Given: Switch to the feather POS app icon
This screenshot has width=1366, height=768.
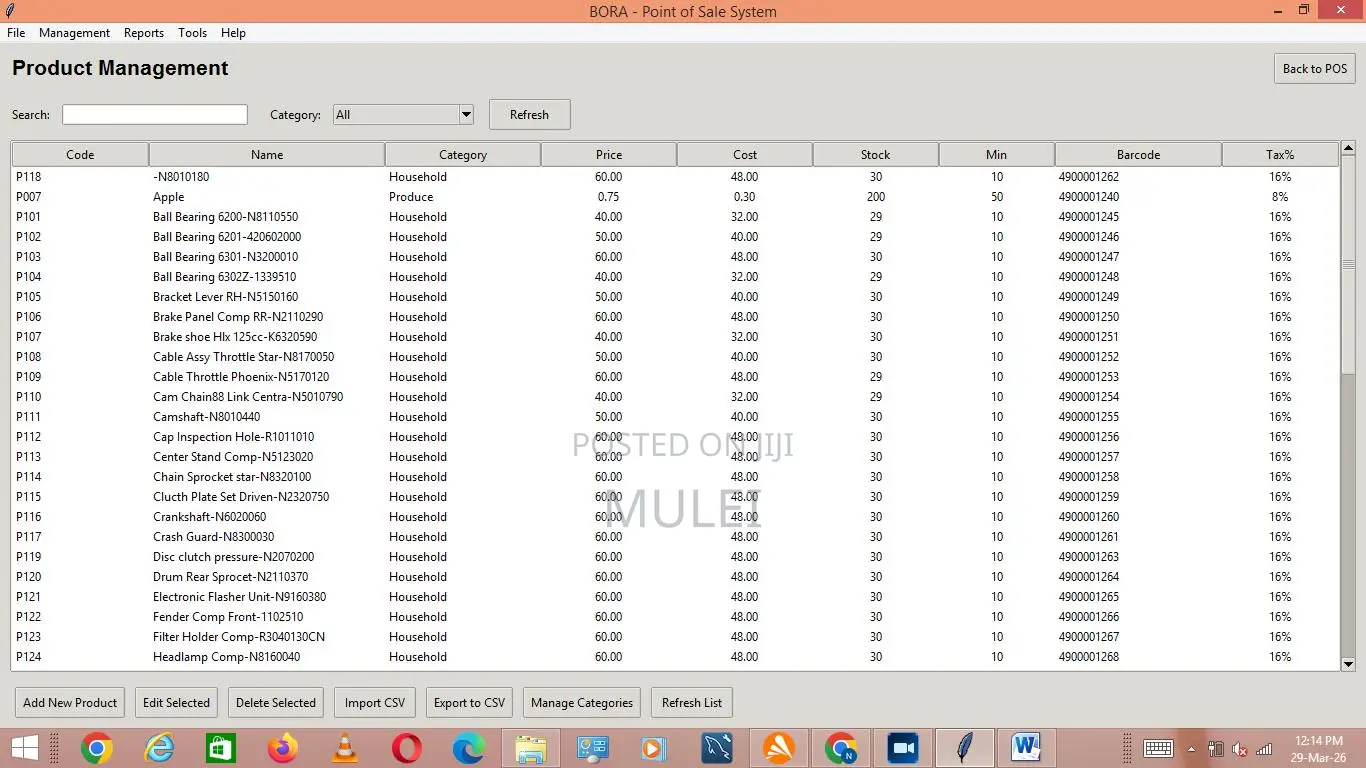Looking at the screenshot, I should point(964,748).
